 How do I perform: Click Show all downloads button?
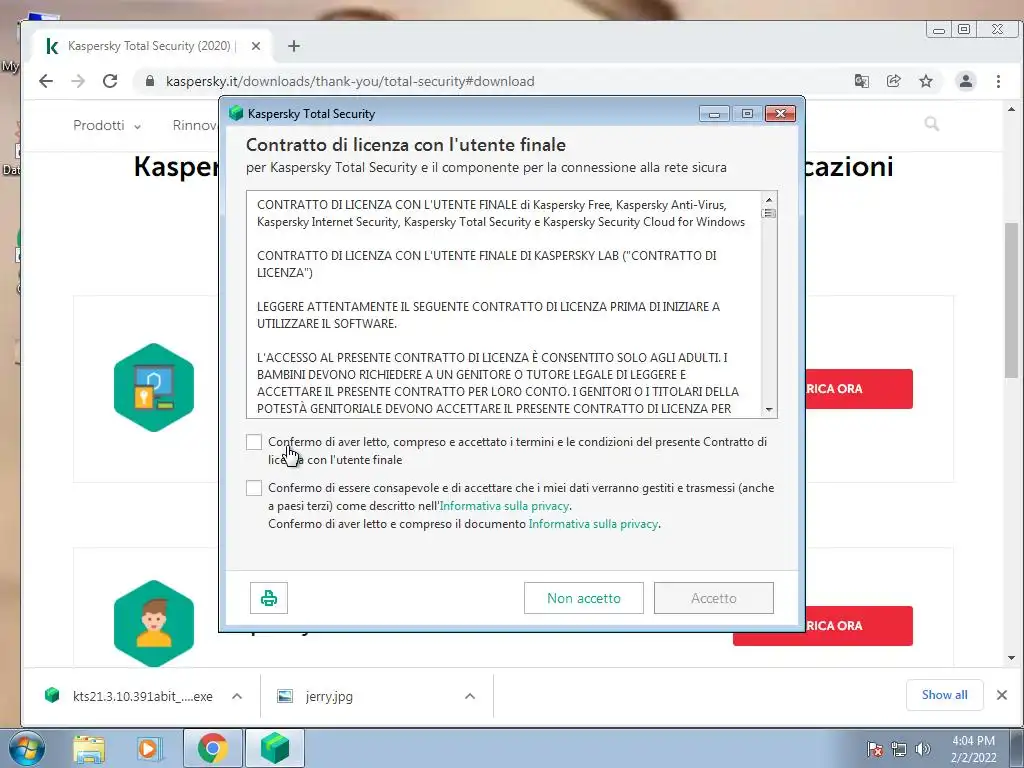(944, 695)
